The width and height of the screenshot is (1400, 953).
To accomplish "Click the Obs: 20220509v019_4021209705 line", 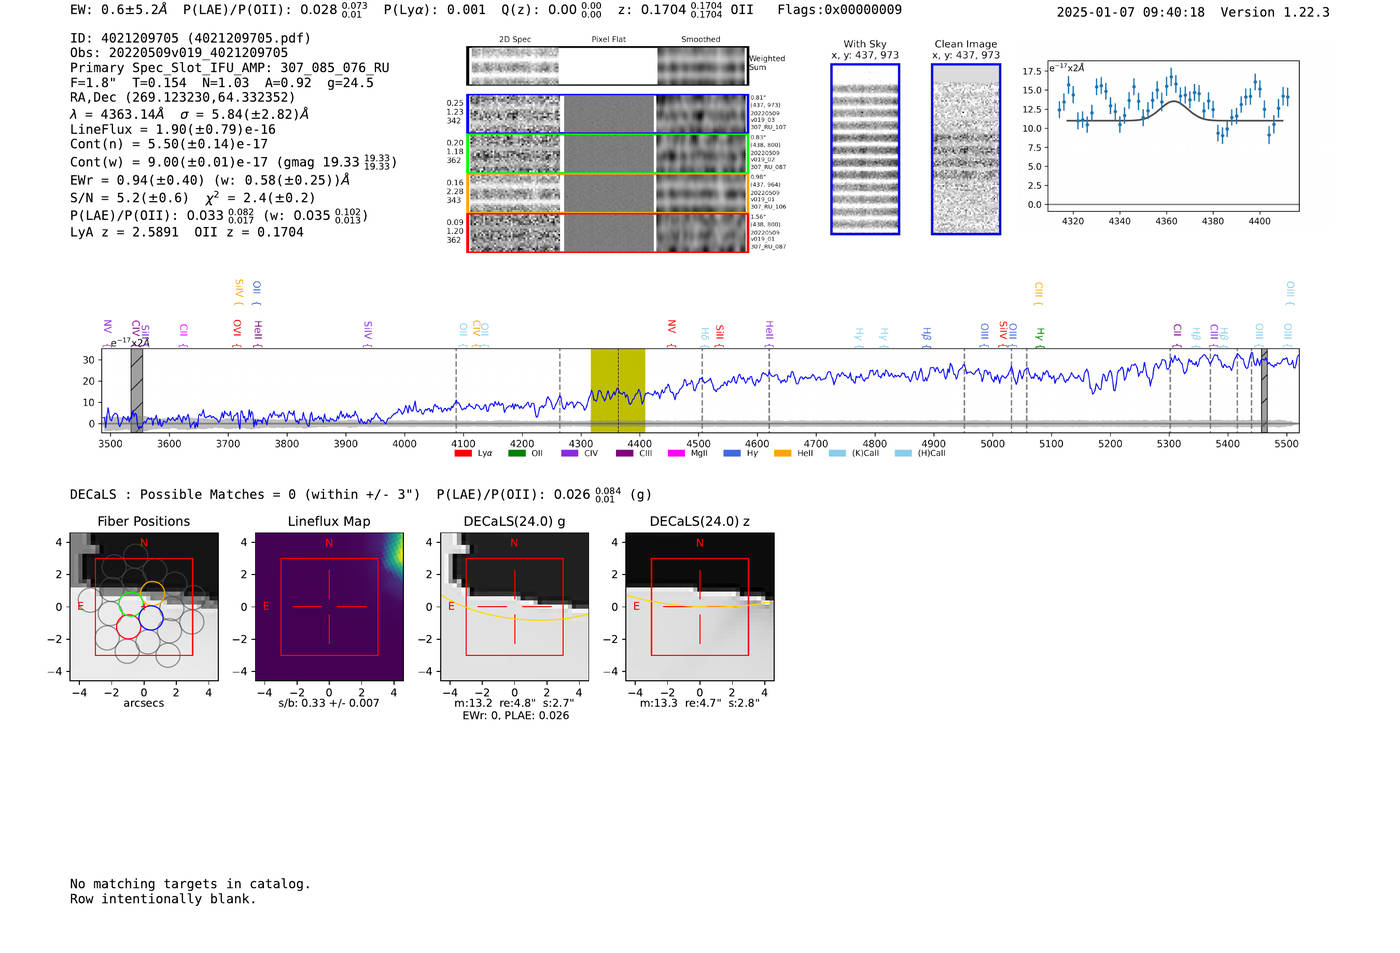I will click(x=179, y=53).
